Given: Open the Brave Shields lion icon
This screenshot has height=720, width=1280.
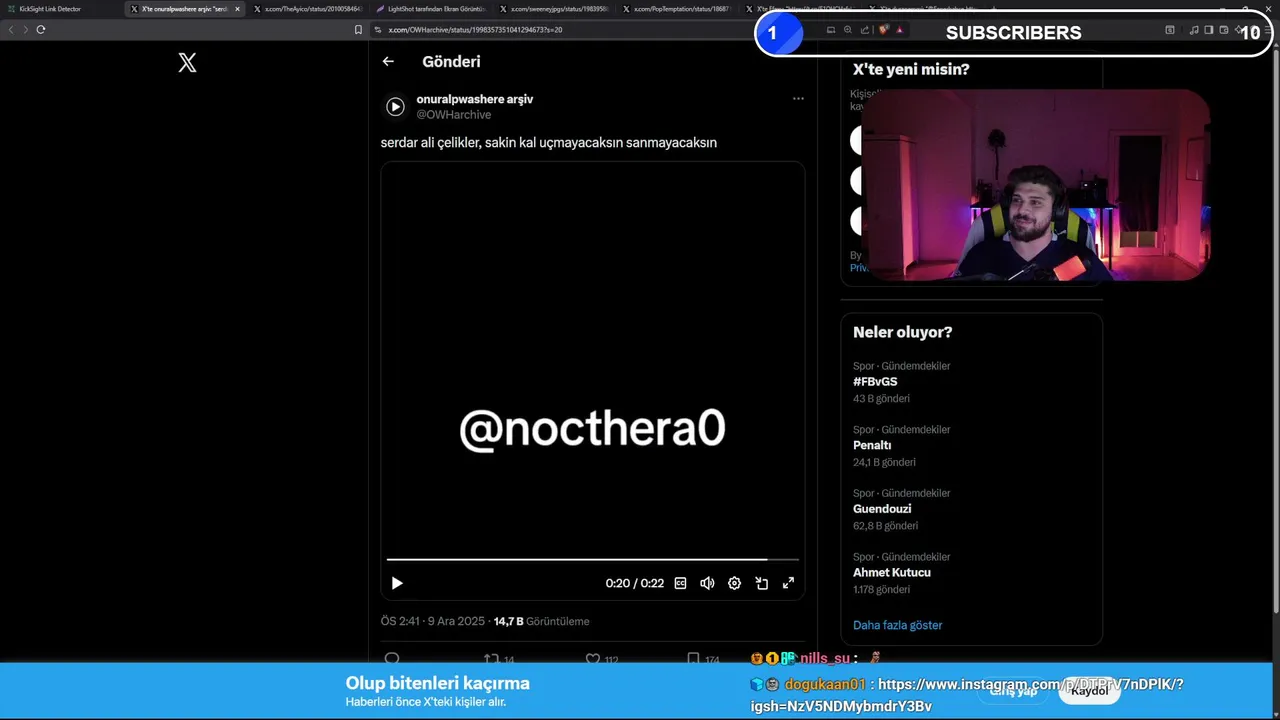Looking at the screenshot, I should pos(883,29).
